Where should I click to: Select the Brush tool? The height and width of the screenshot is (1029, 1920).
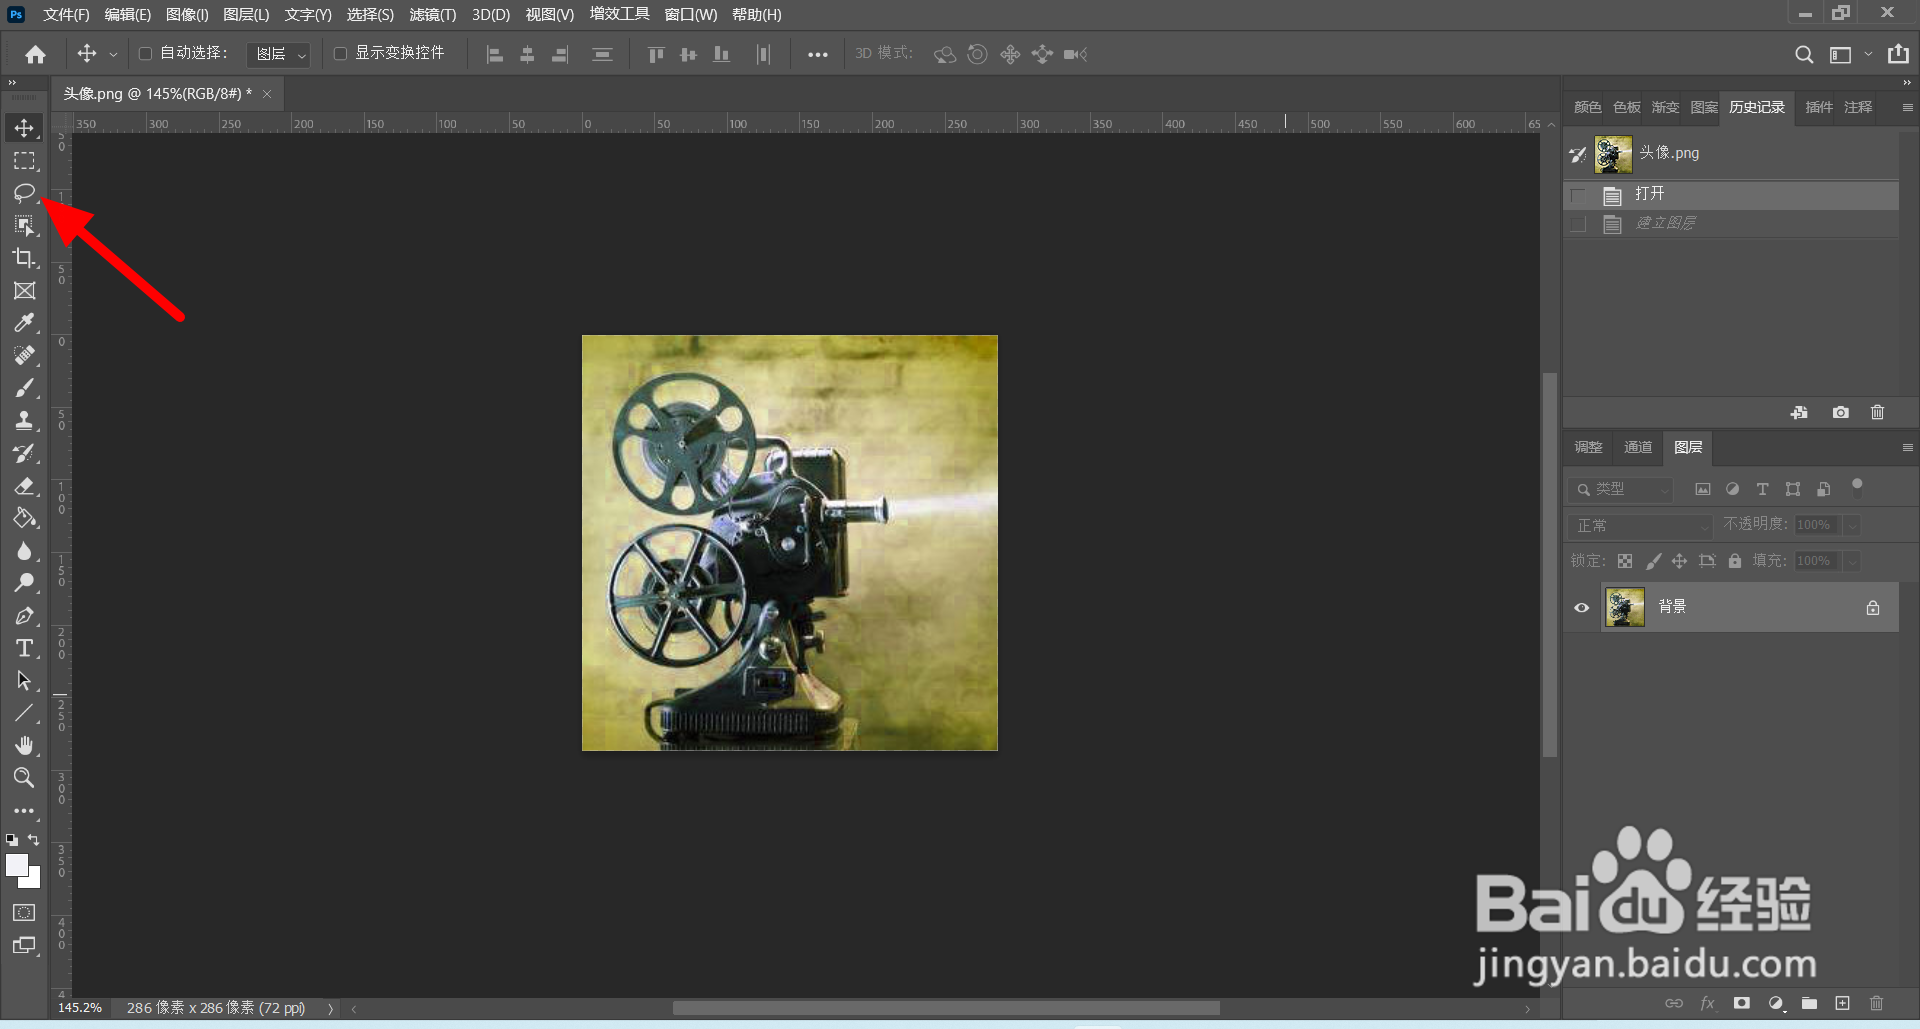coord(24,388)
